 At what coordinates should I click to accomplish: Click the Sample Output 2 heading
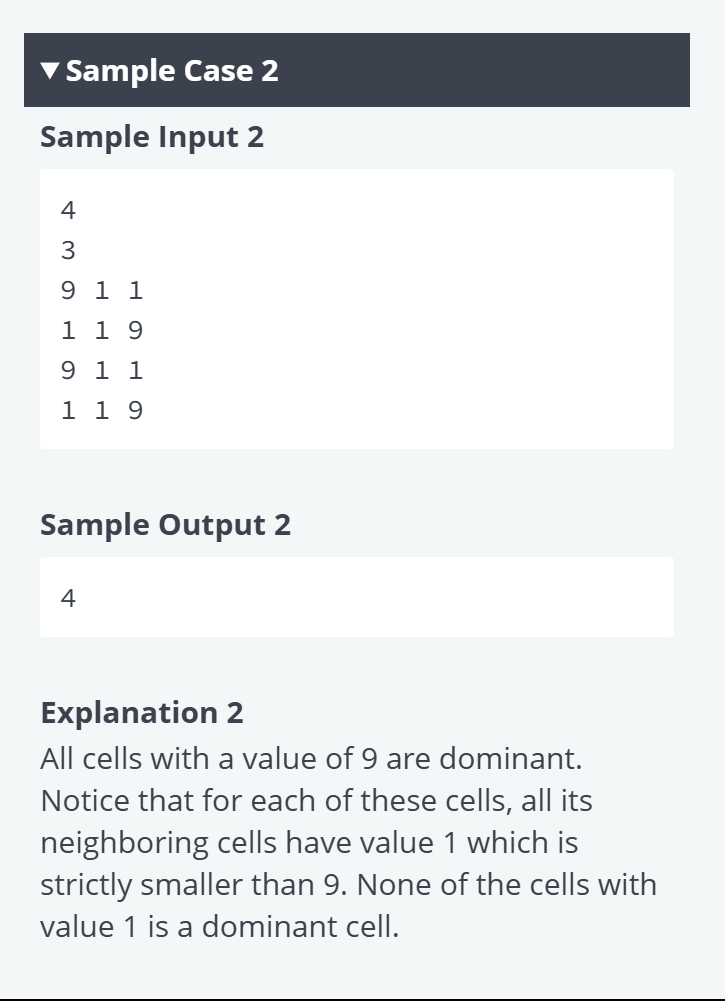pos(165,525)
